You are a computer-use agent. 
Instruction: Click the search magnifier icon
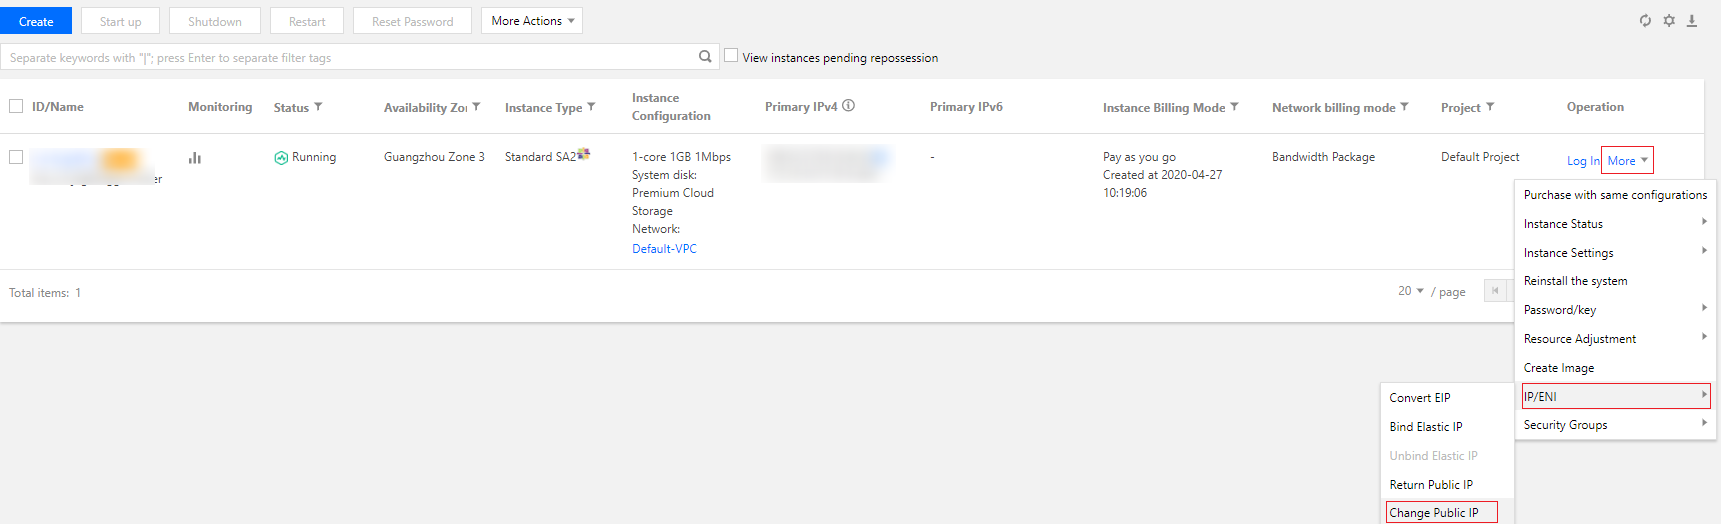pyautogui.click(x=705, y=57)
